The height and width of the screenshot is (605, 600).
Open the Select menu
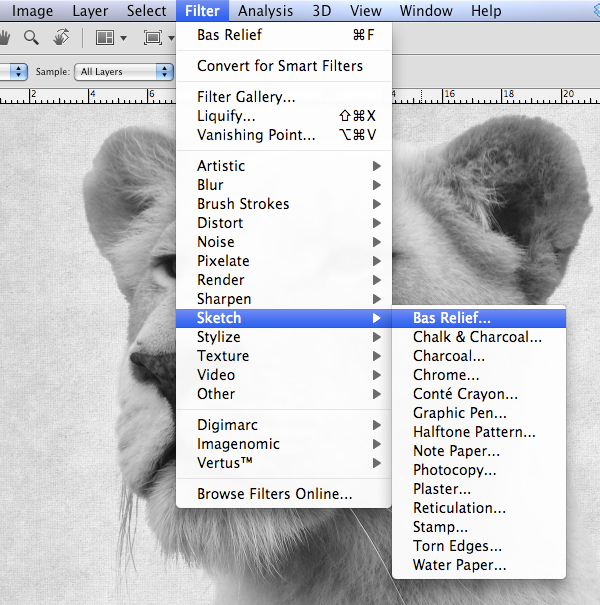pyautogui.click(x=146, y=11)
